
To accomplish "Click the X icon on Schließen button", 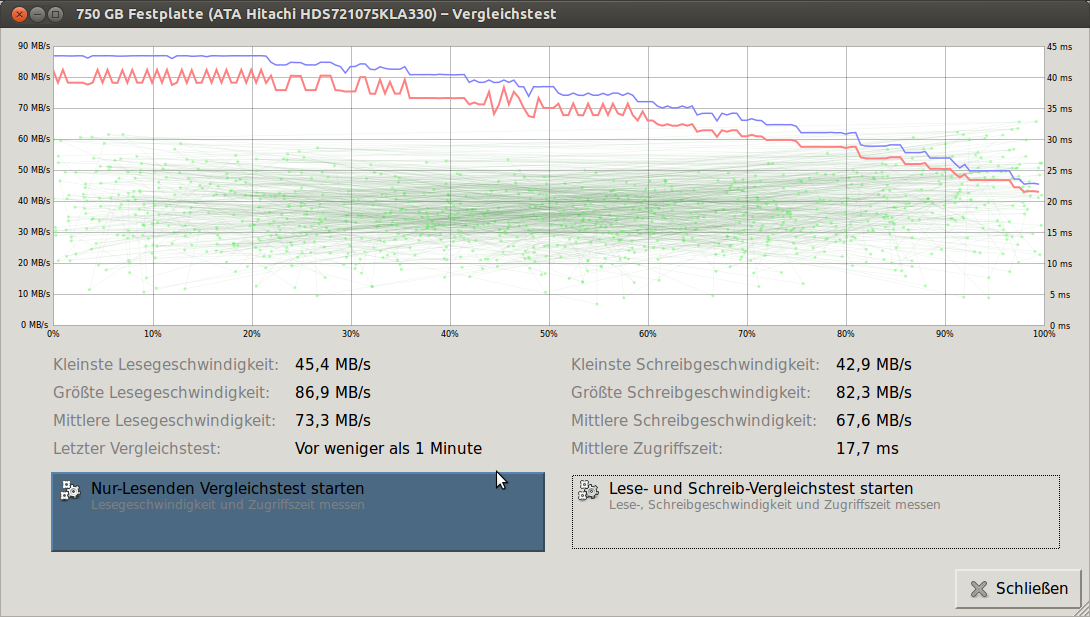I will 979,589.
